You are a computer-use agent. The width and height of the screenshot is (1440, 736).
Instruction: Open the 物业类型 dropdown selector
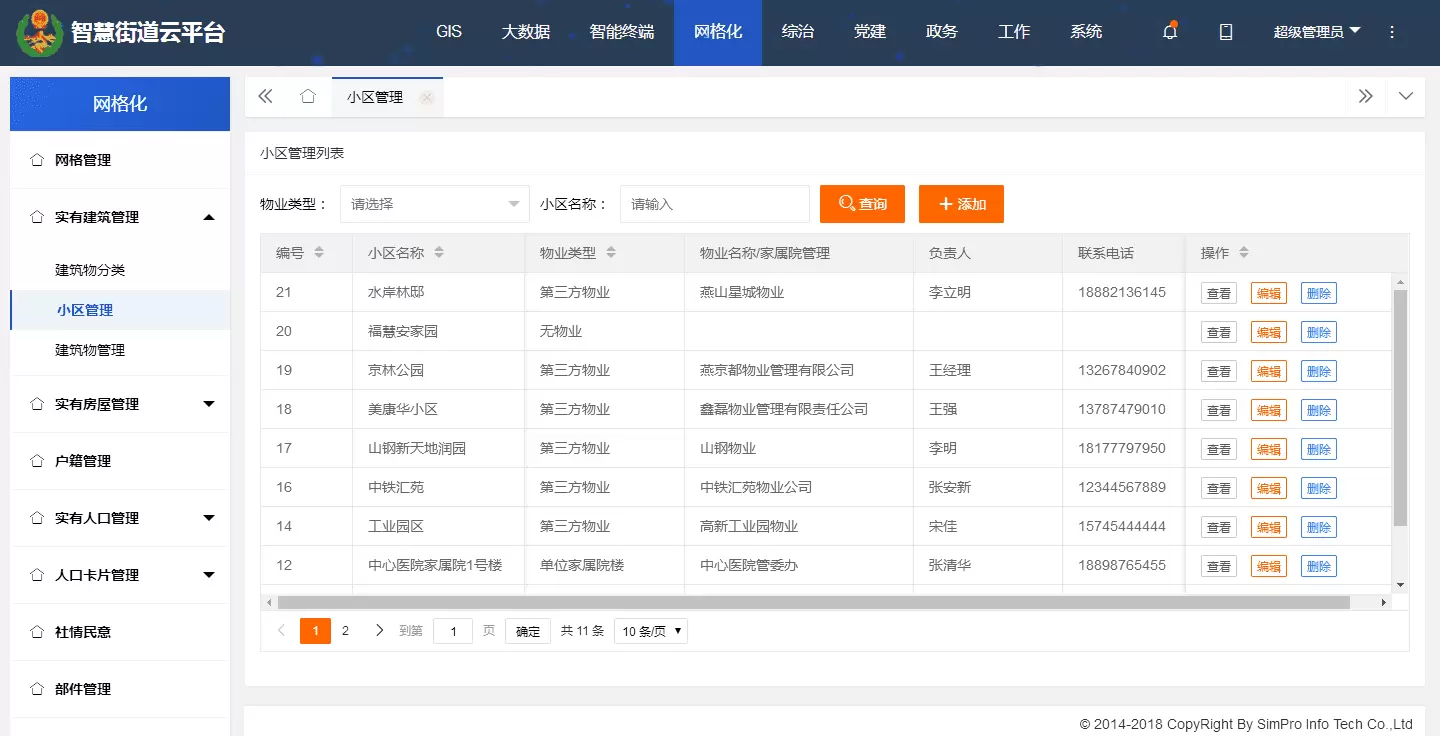(x=434, y=204)
